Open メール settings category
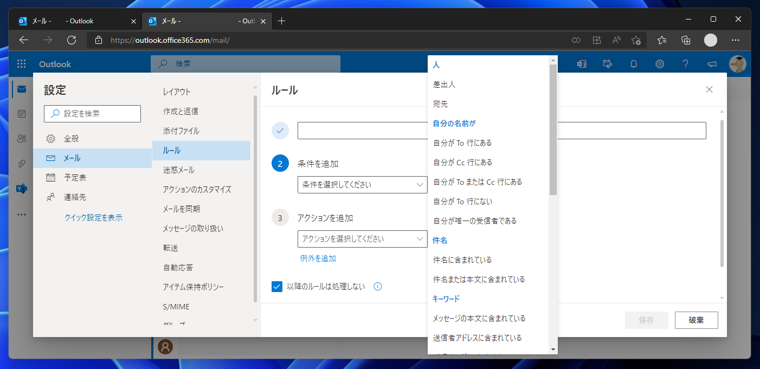Viewport: 760px width, 369px height. click(x=92, y=158)
